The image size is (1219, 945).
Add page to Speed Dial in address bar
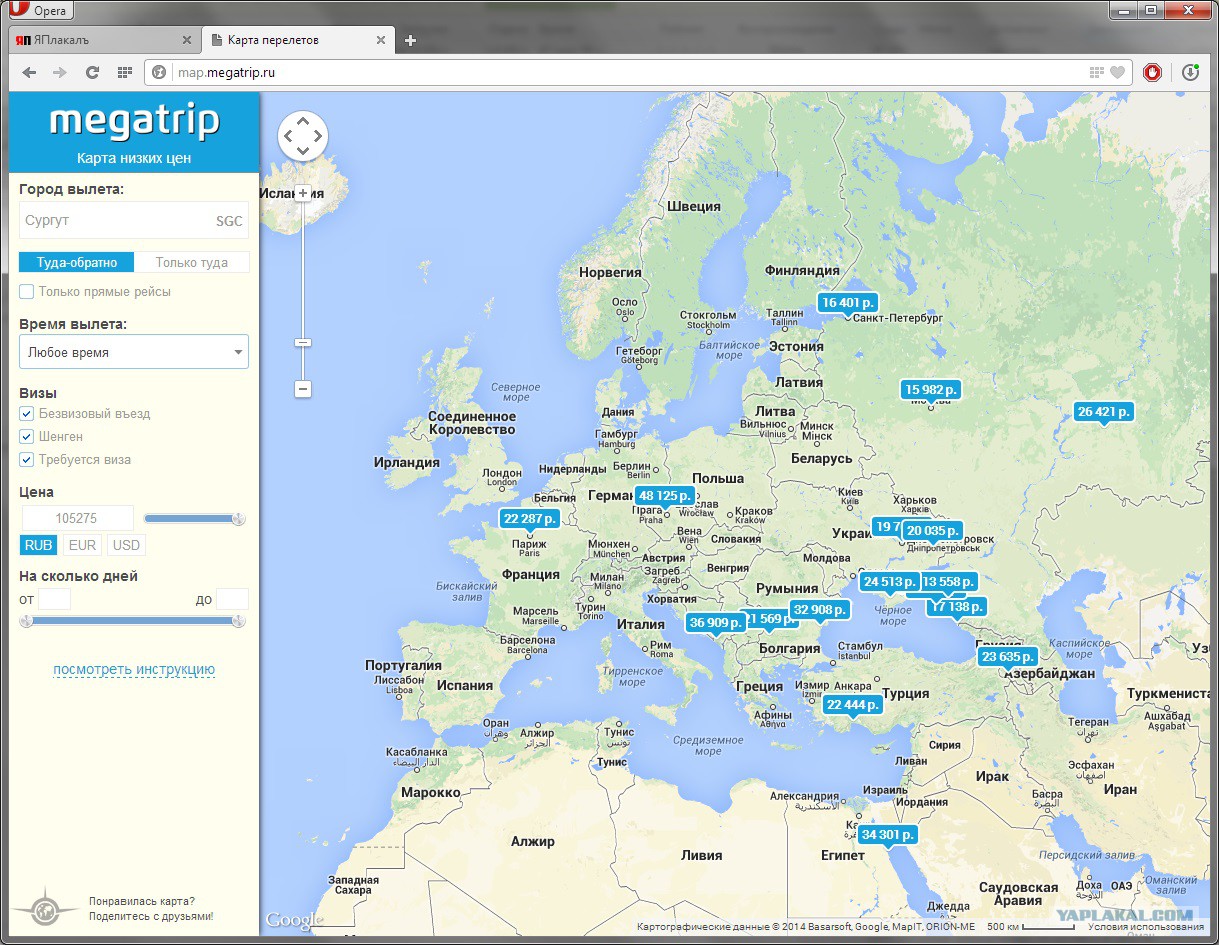click(x=1097, y=72)
